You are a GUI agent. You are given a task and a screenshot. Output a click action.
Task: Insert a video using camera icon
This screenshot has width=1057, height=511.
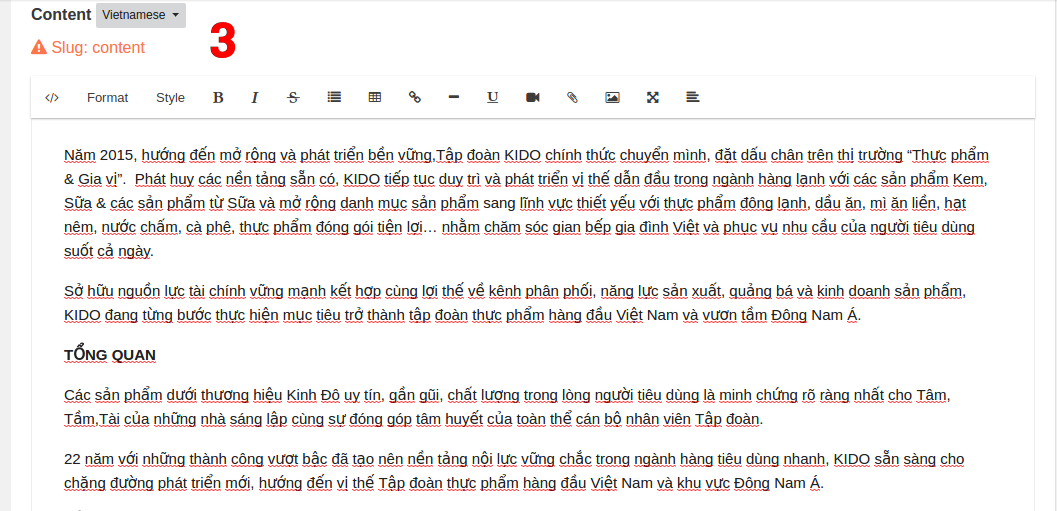(x=533, y=98)
